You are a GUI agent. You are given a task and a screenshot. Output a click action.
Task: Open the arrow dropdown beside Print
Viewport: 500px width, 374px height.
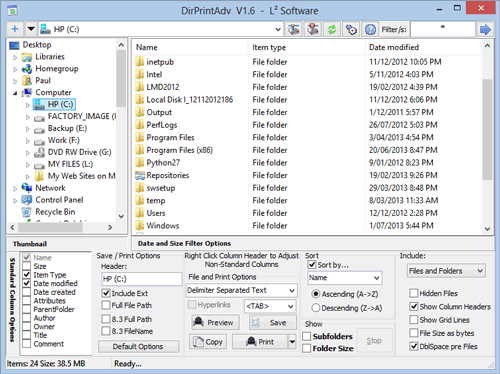292,342
